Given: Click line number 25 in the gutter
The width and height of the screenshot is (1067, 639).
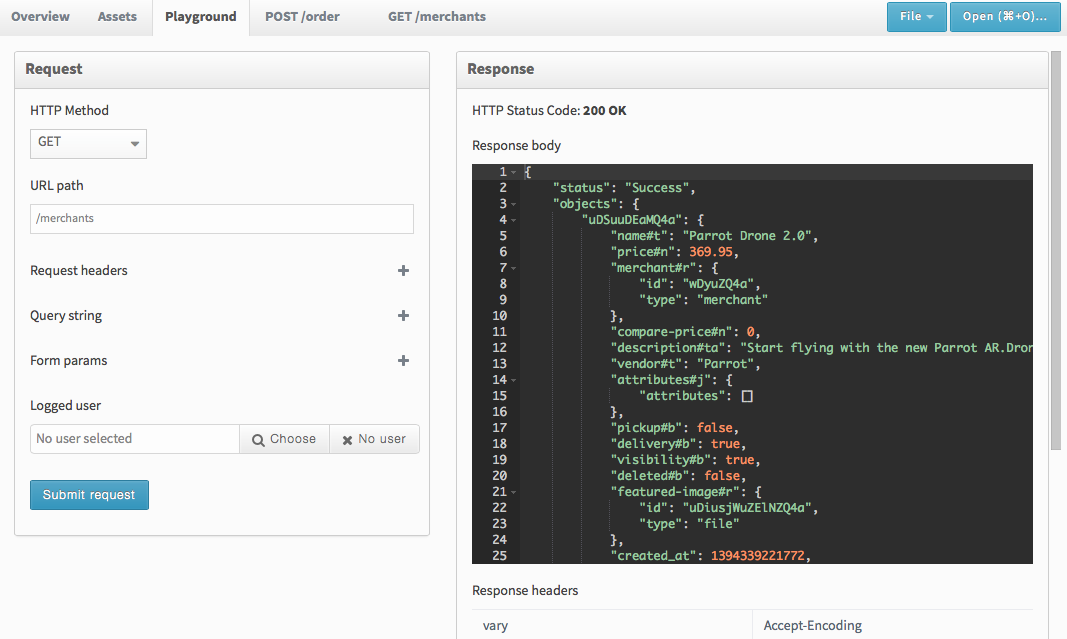Looking at the screenshot, I should (499, 556).
